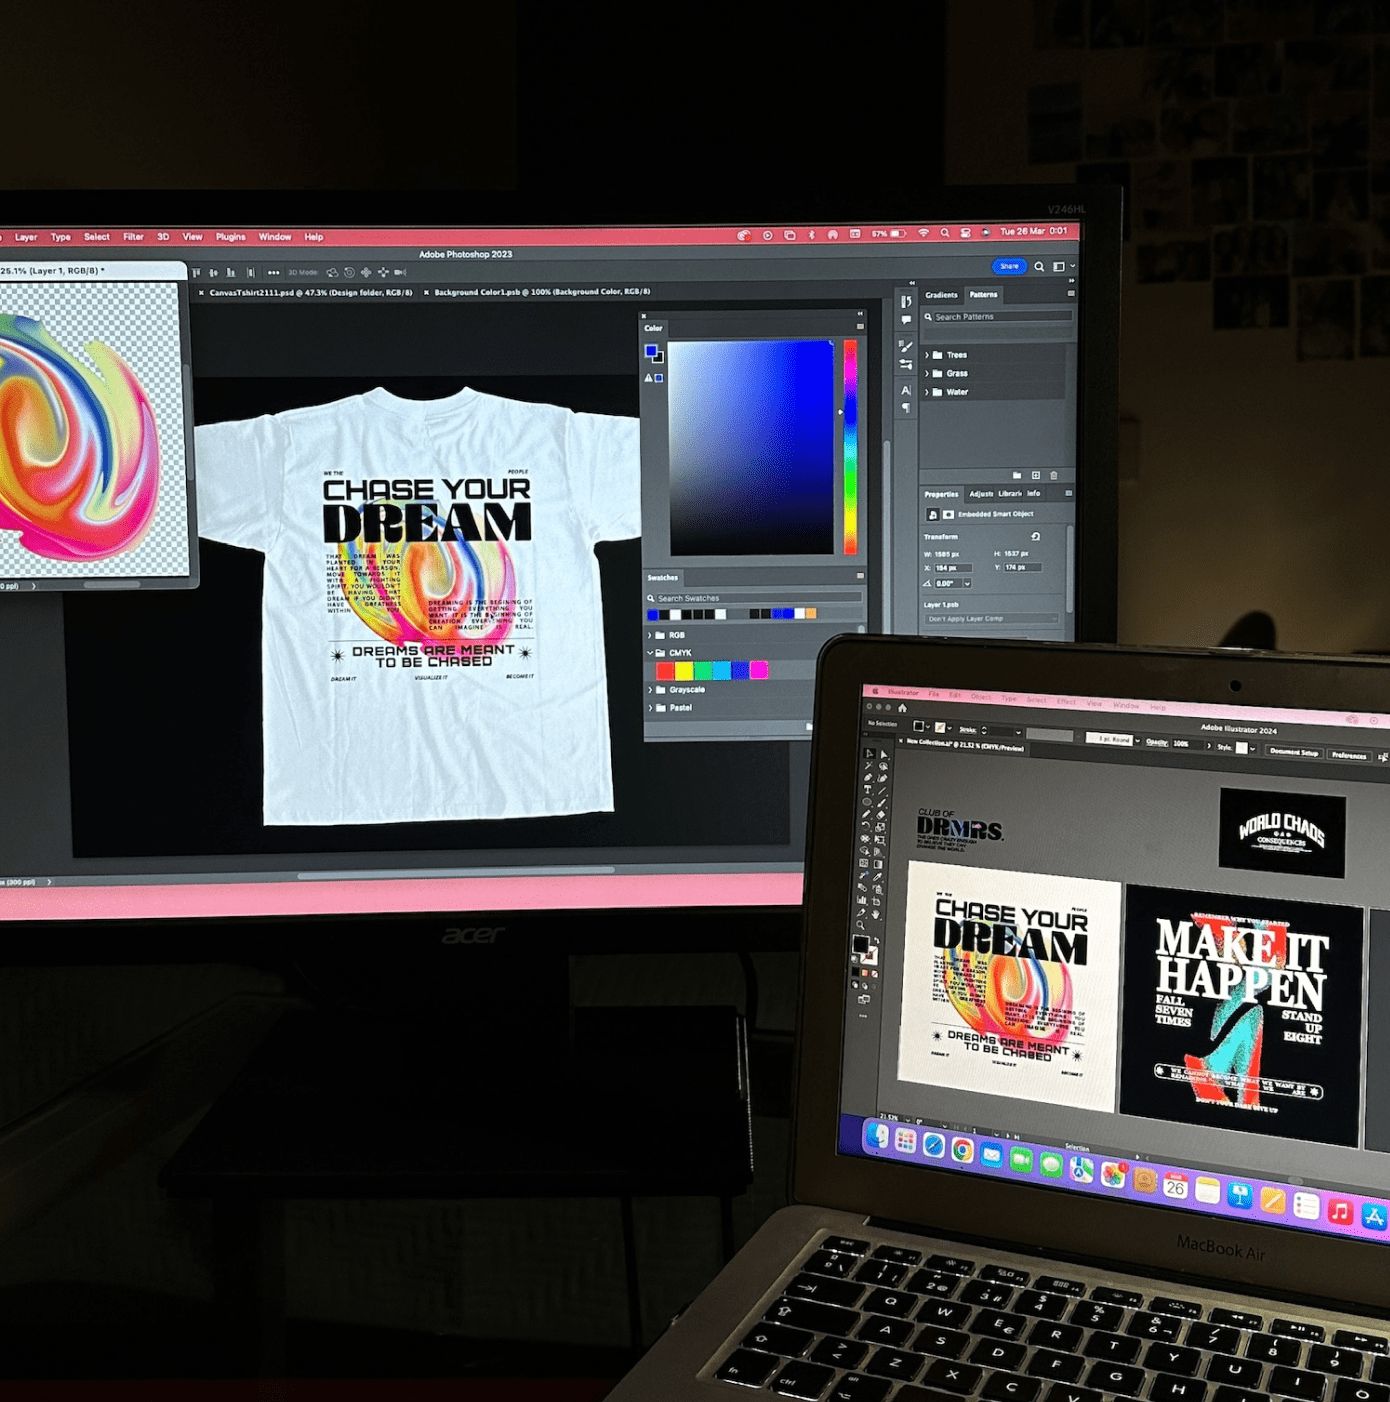
Task: Switch to the Libraries tab
Action: click(1009, 494)
